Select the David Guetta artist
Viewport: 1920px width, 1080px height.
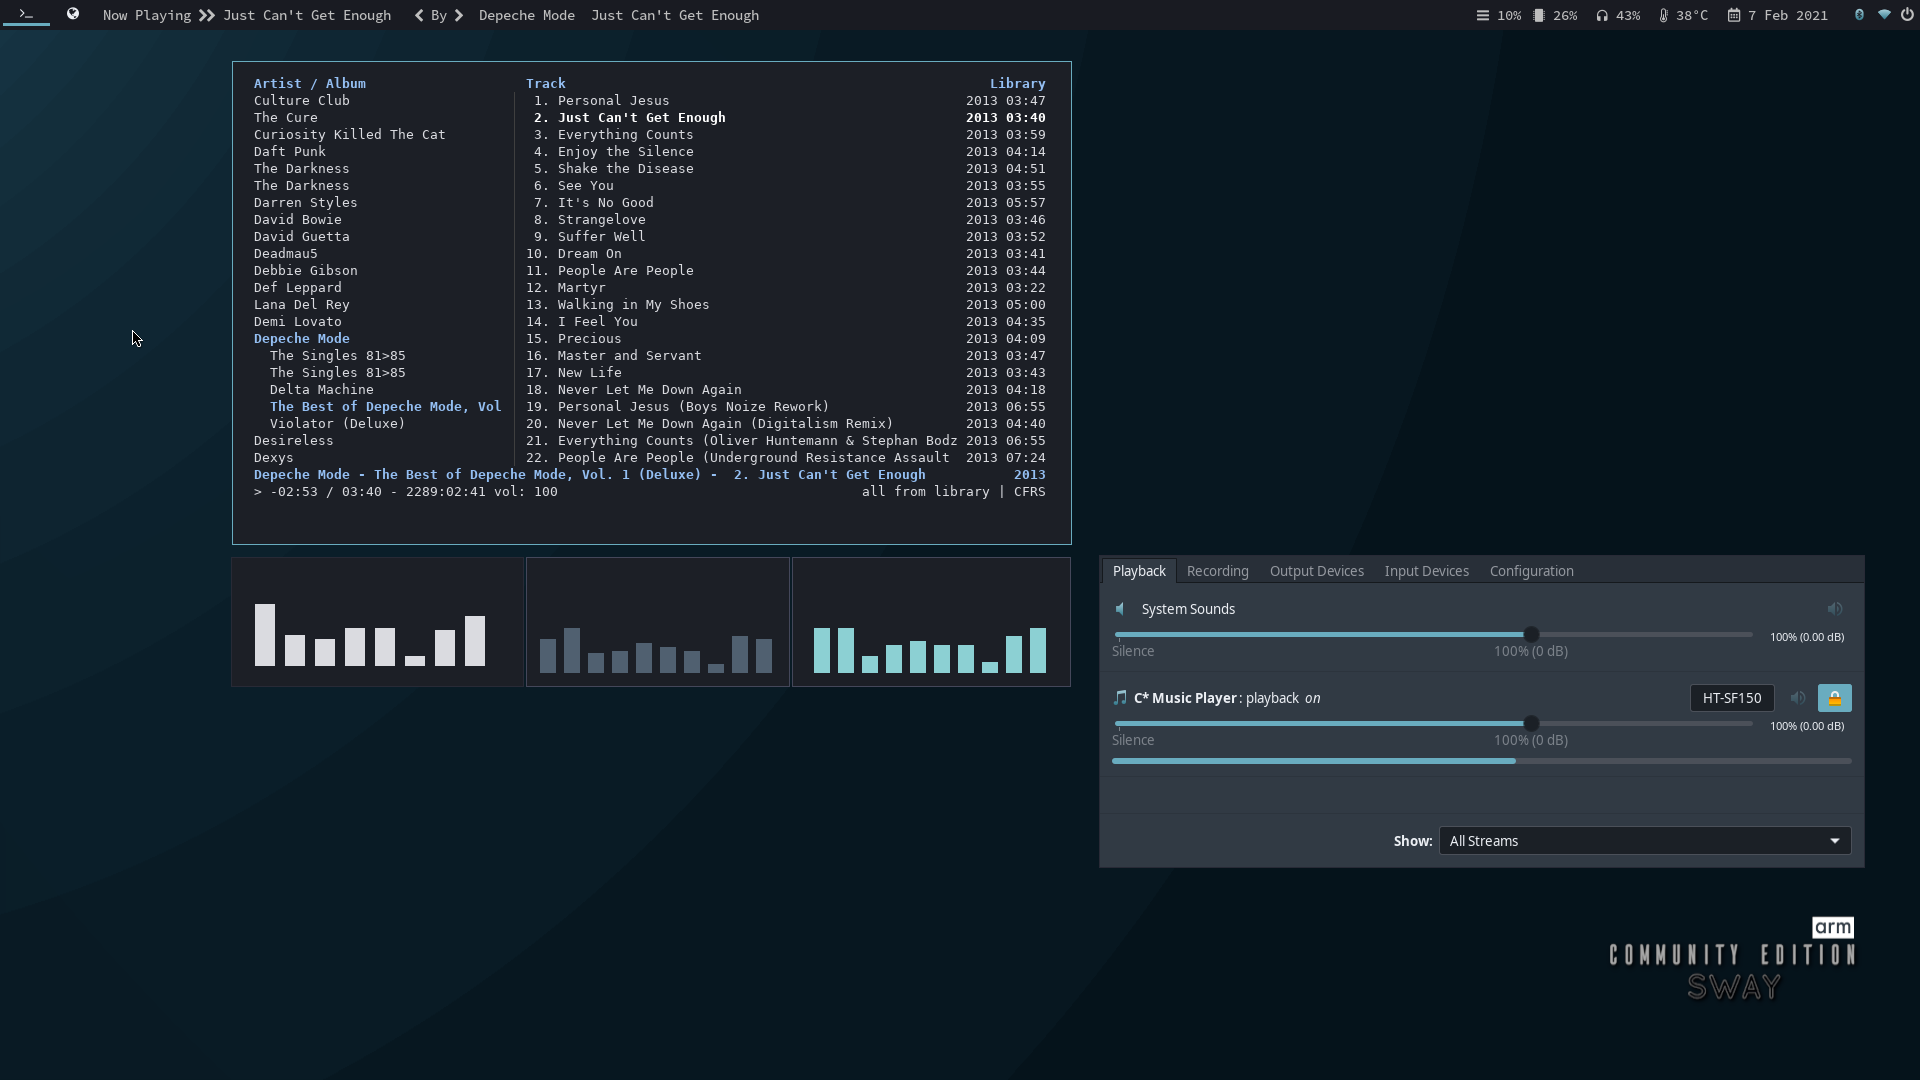[x=301, y=237]
